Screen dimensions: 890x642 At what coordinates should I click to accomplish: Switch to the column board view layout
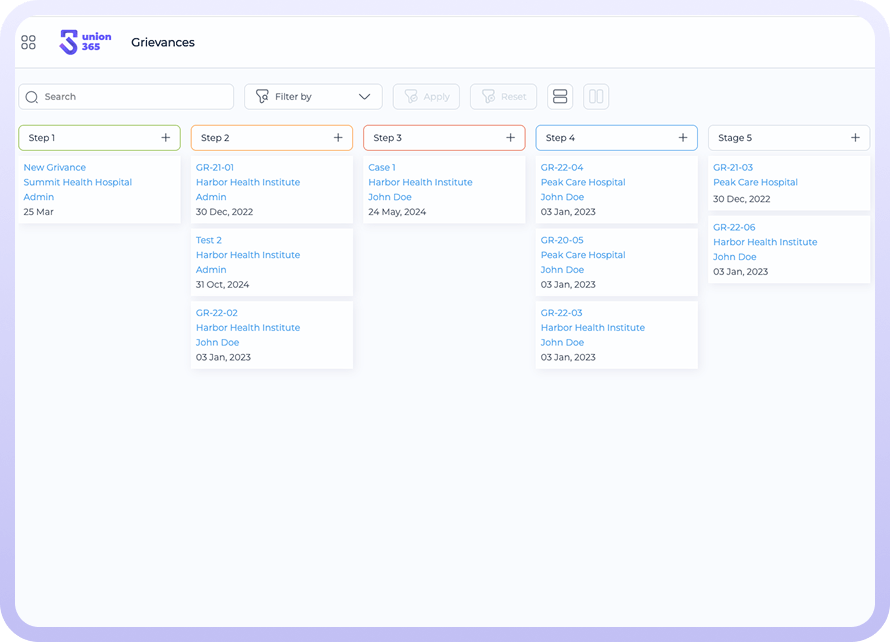pos(596,97)
